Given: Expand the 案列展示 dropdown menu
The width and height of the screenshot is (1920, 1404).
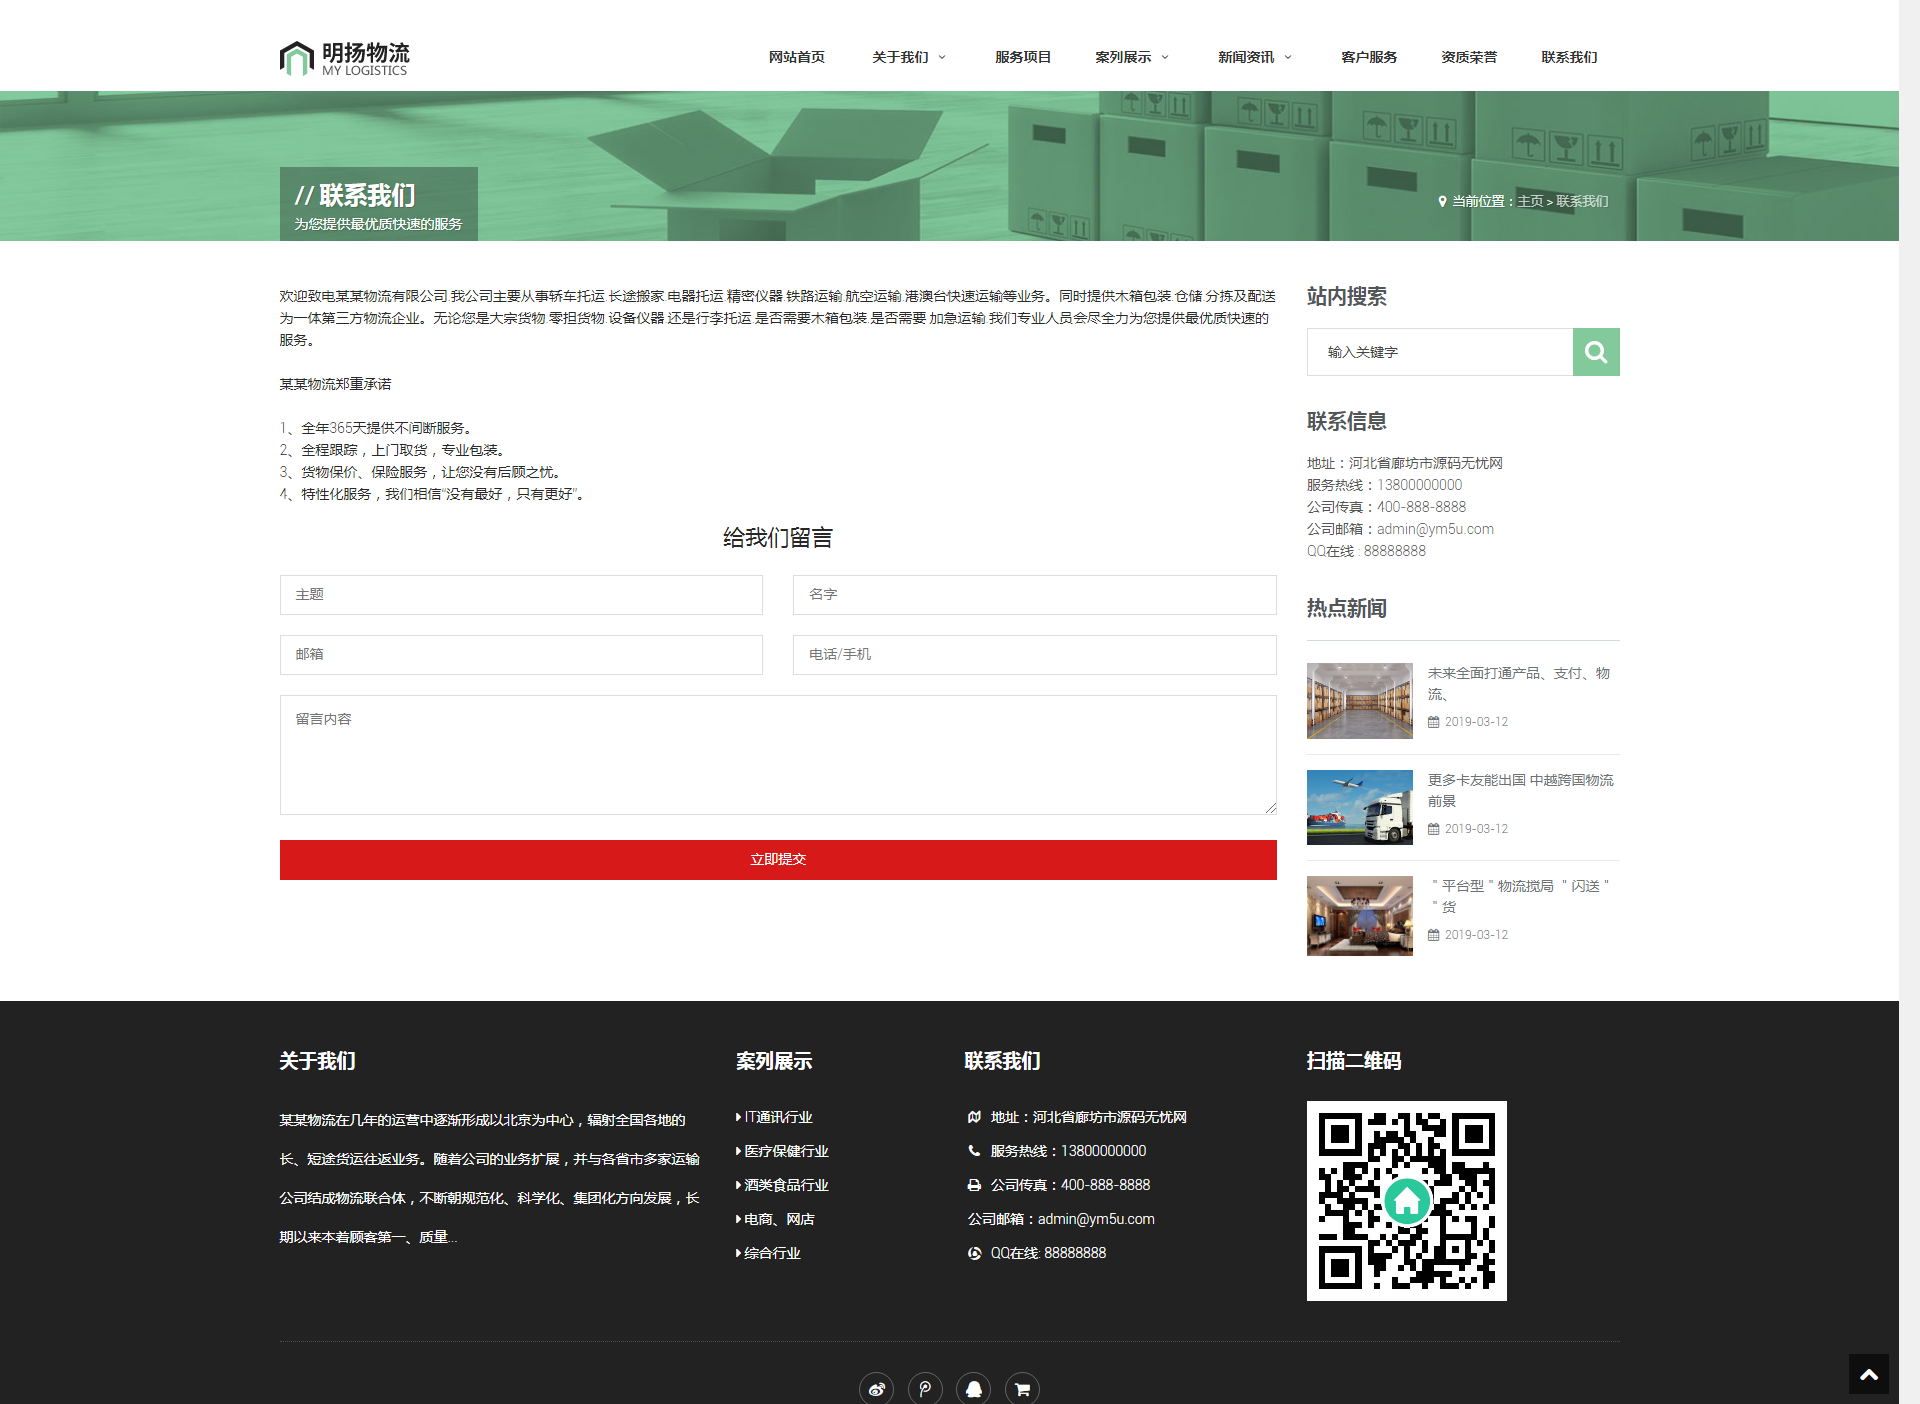Looking at the screenshot, I should tap(1131, 57).
